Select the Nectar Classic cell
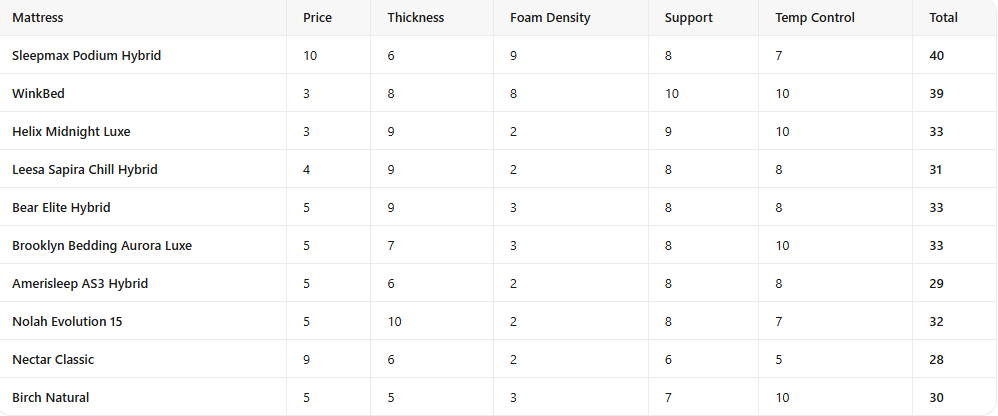The height and width of the screenshot is (416, 998). click(53, 359)
